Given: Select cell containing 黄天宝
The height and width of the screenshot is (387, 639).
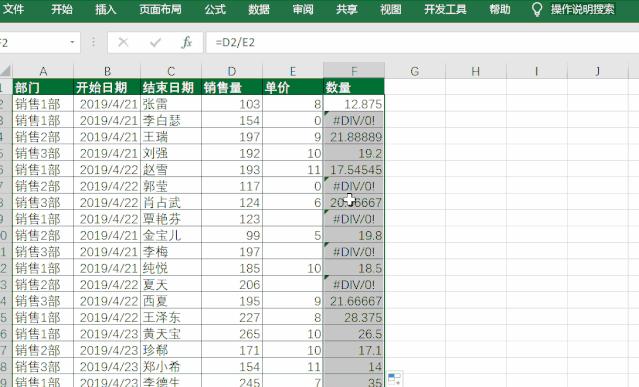Looking at the screenshot, I should [x=171, y=334].
